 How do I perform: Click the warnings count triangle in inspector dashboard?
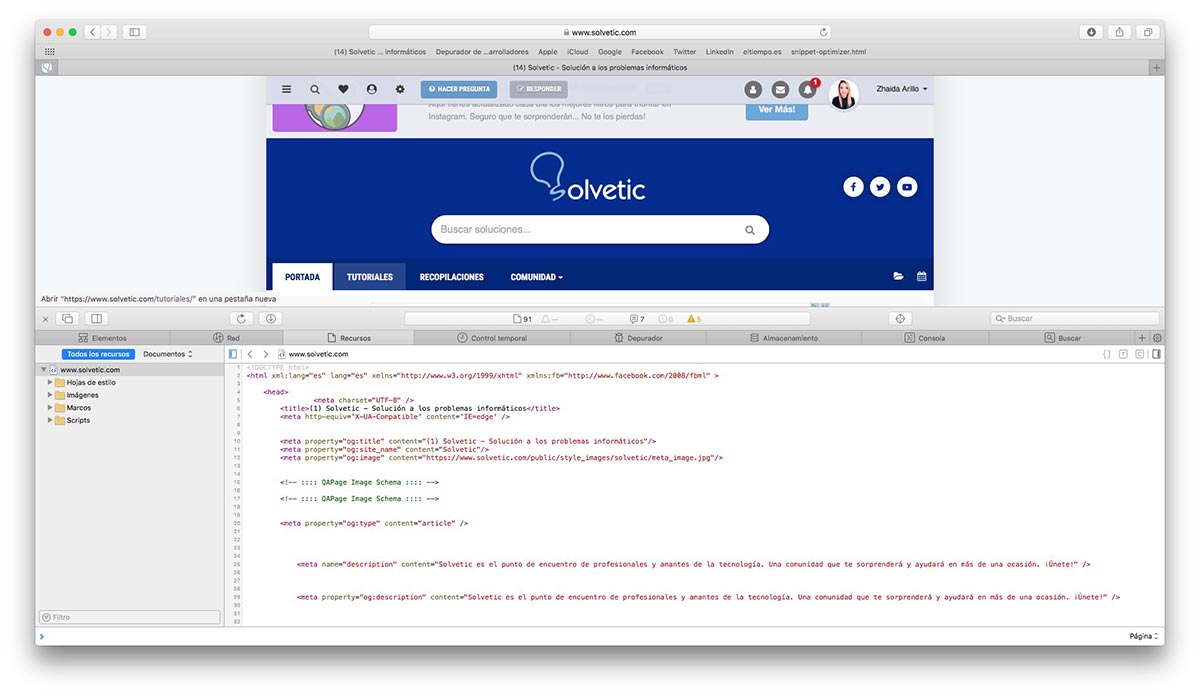tap(694, 319)
